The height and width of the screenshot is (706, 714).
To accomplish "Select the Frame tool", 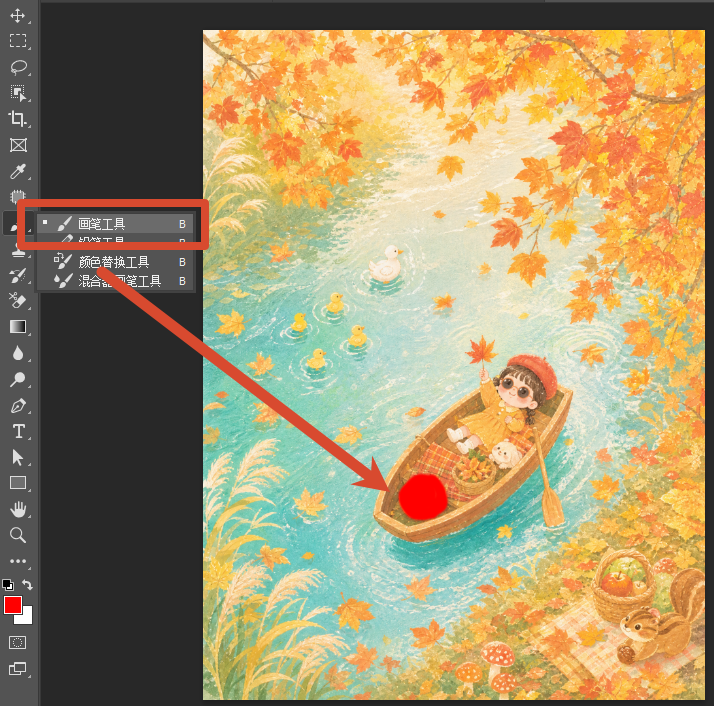I will point(18,145).
